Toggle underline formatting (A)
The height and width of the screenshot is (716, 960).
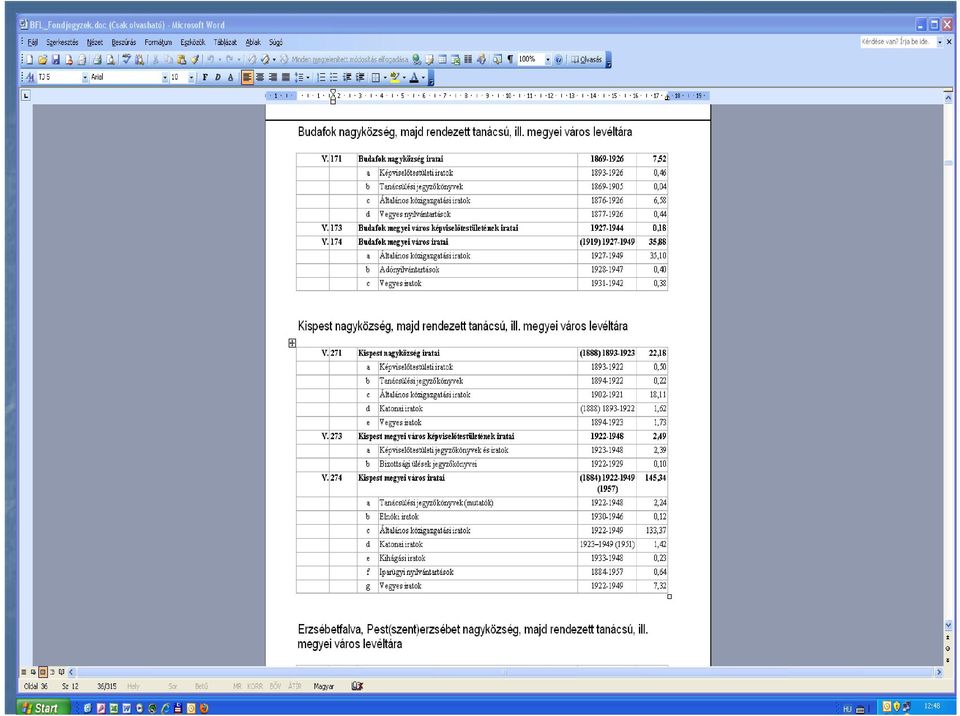click(x=231, y=77)
